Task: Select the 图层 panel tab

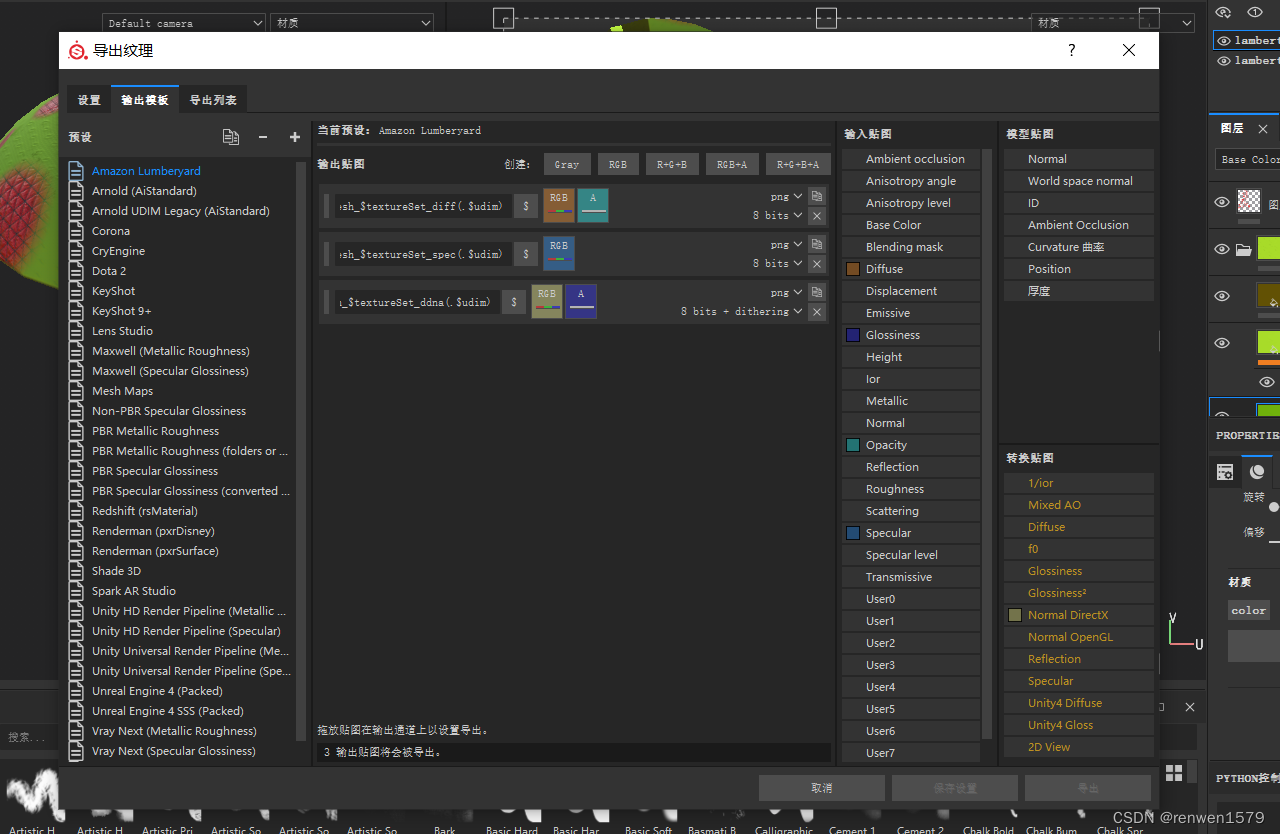Action: tap(1232, 129)
